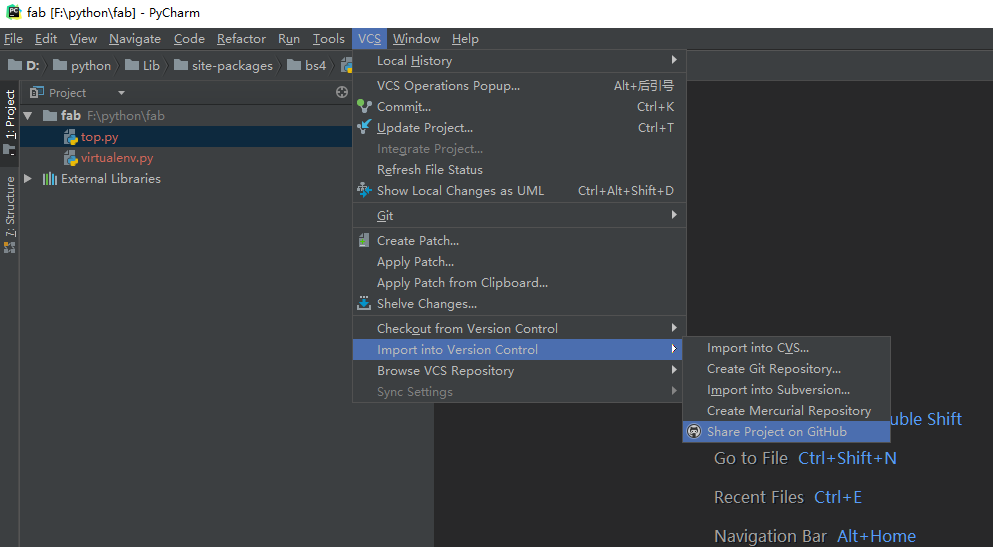The image size is (993, 547).
Task: Click the Update Project arrow icon
Action: [364, 127]
